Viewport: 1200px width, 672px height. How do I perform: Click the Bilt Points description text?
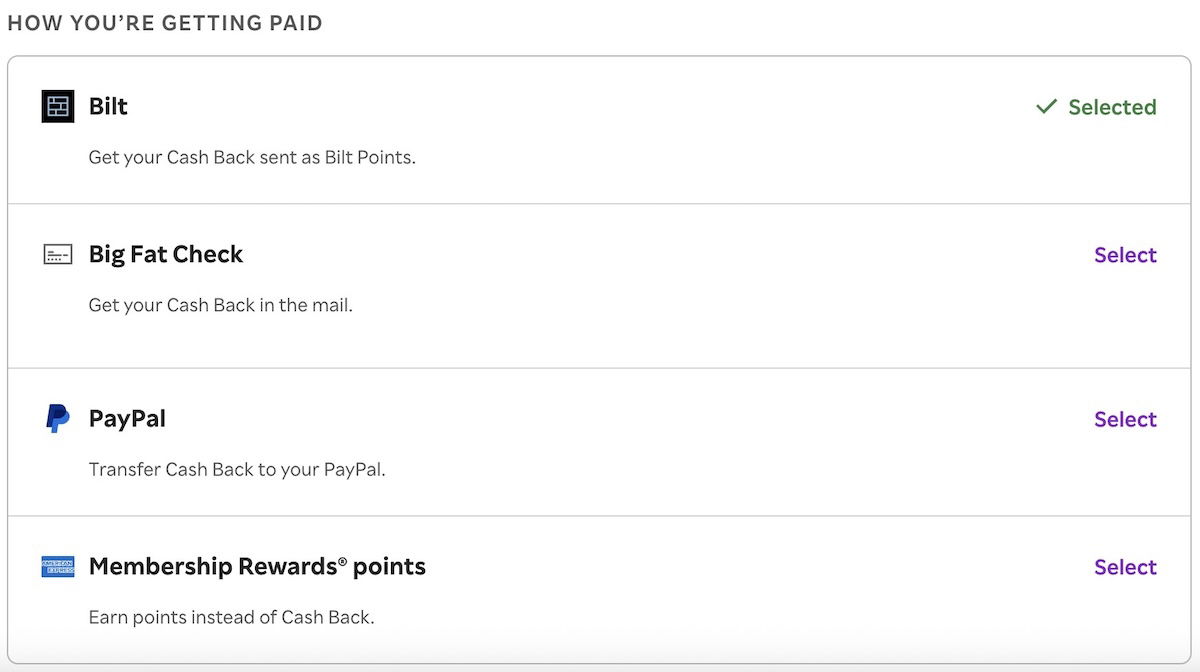pos(252,157)
